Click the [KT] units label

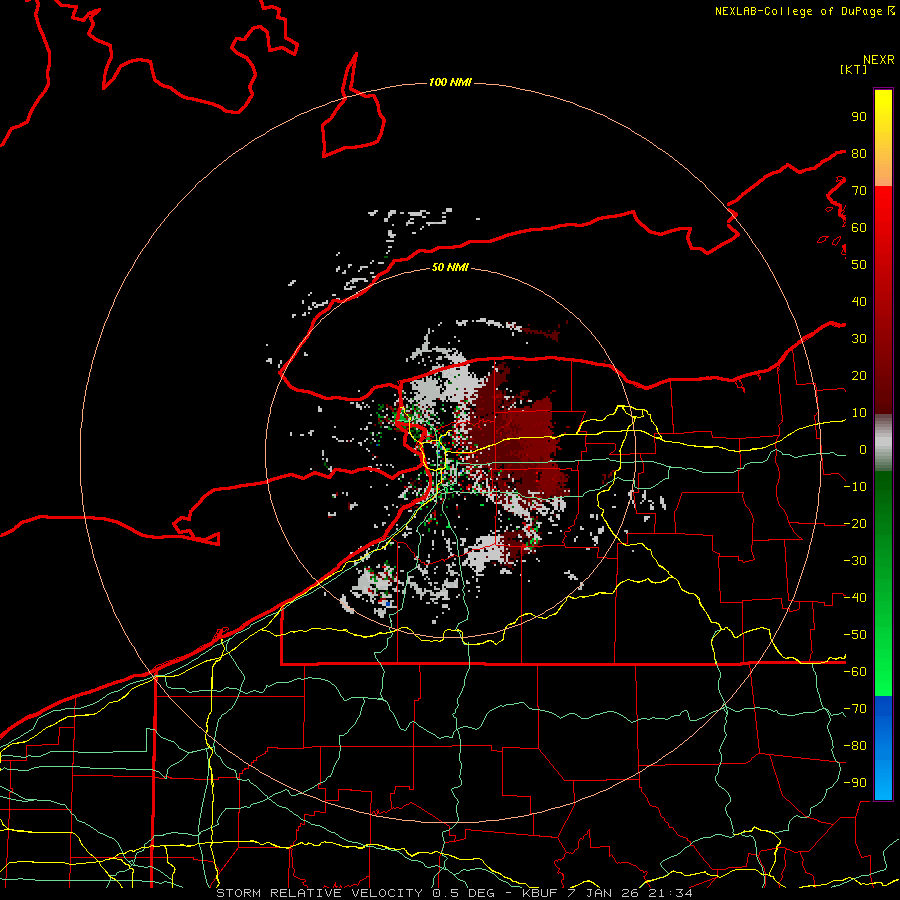pyautogui.click(x=853, y=69)
